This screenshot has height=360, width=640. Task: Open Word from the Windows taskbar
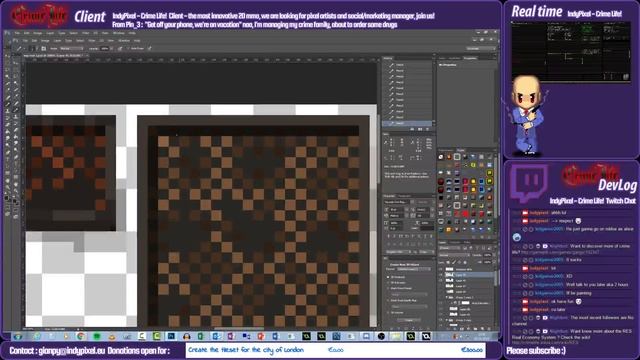pyautogui.click(x=275, y=336)
